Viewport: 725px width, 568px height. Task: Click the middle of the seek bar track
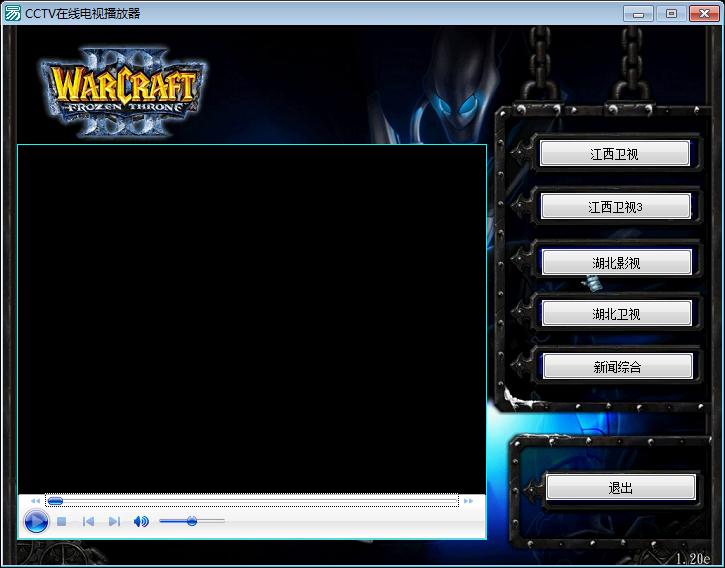click(x=252, y=501)
